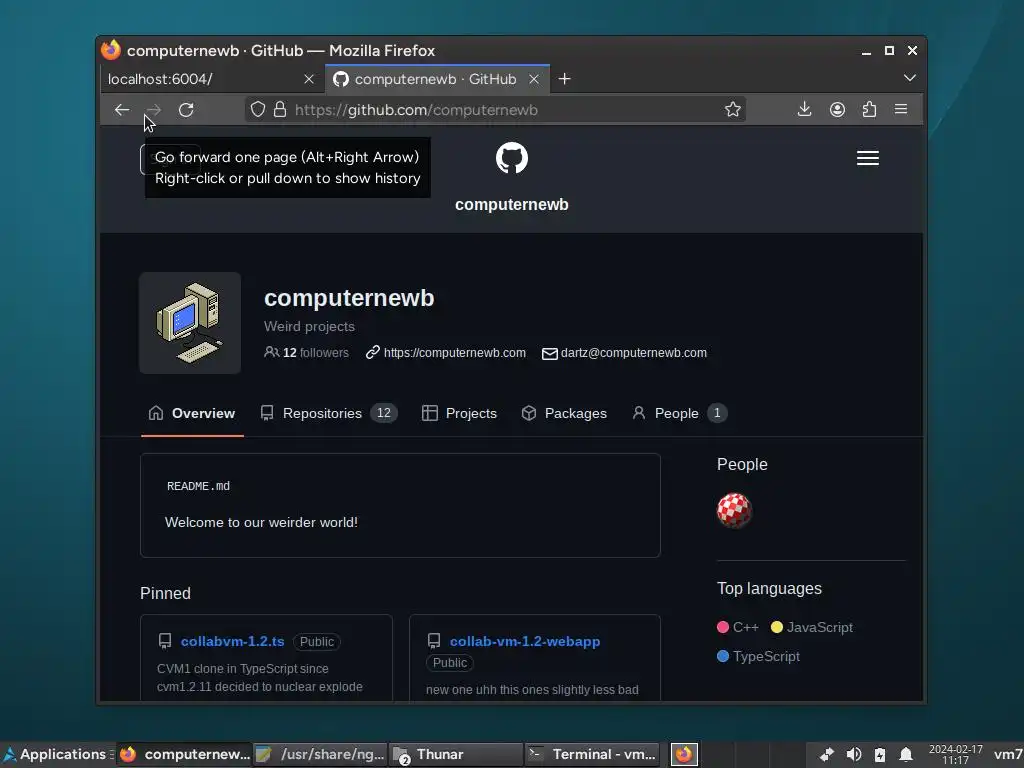1024x768 pixels.
Task: Open the Firefox extensions puzzle icon
Action: 869,109
